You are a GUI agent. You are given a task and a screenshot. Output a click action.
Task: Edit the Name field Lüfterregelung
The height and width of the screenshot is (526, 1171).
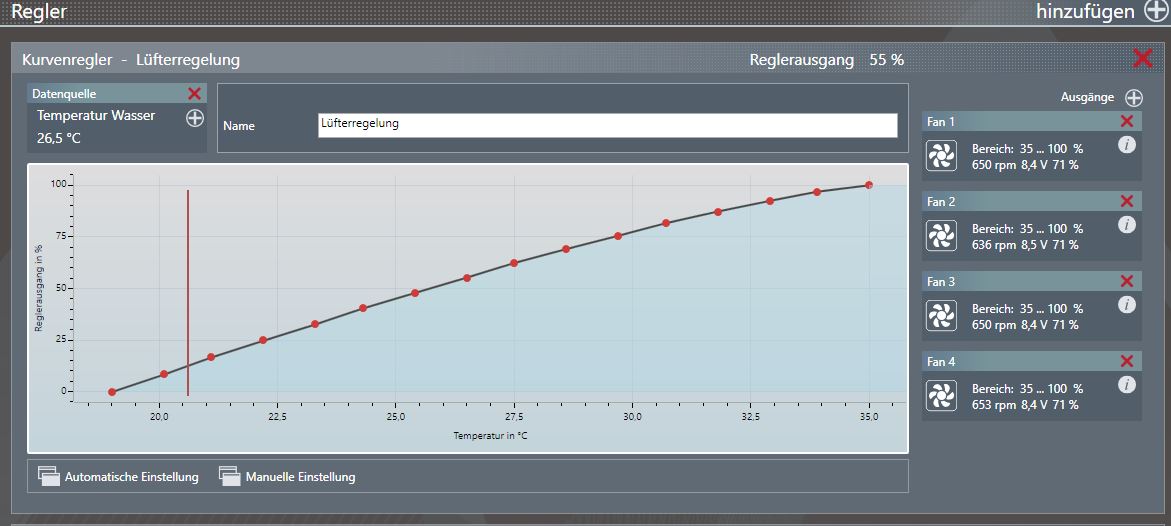(607, 126)
